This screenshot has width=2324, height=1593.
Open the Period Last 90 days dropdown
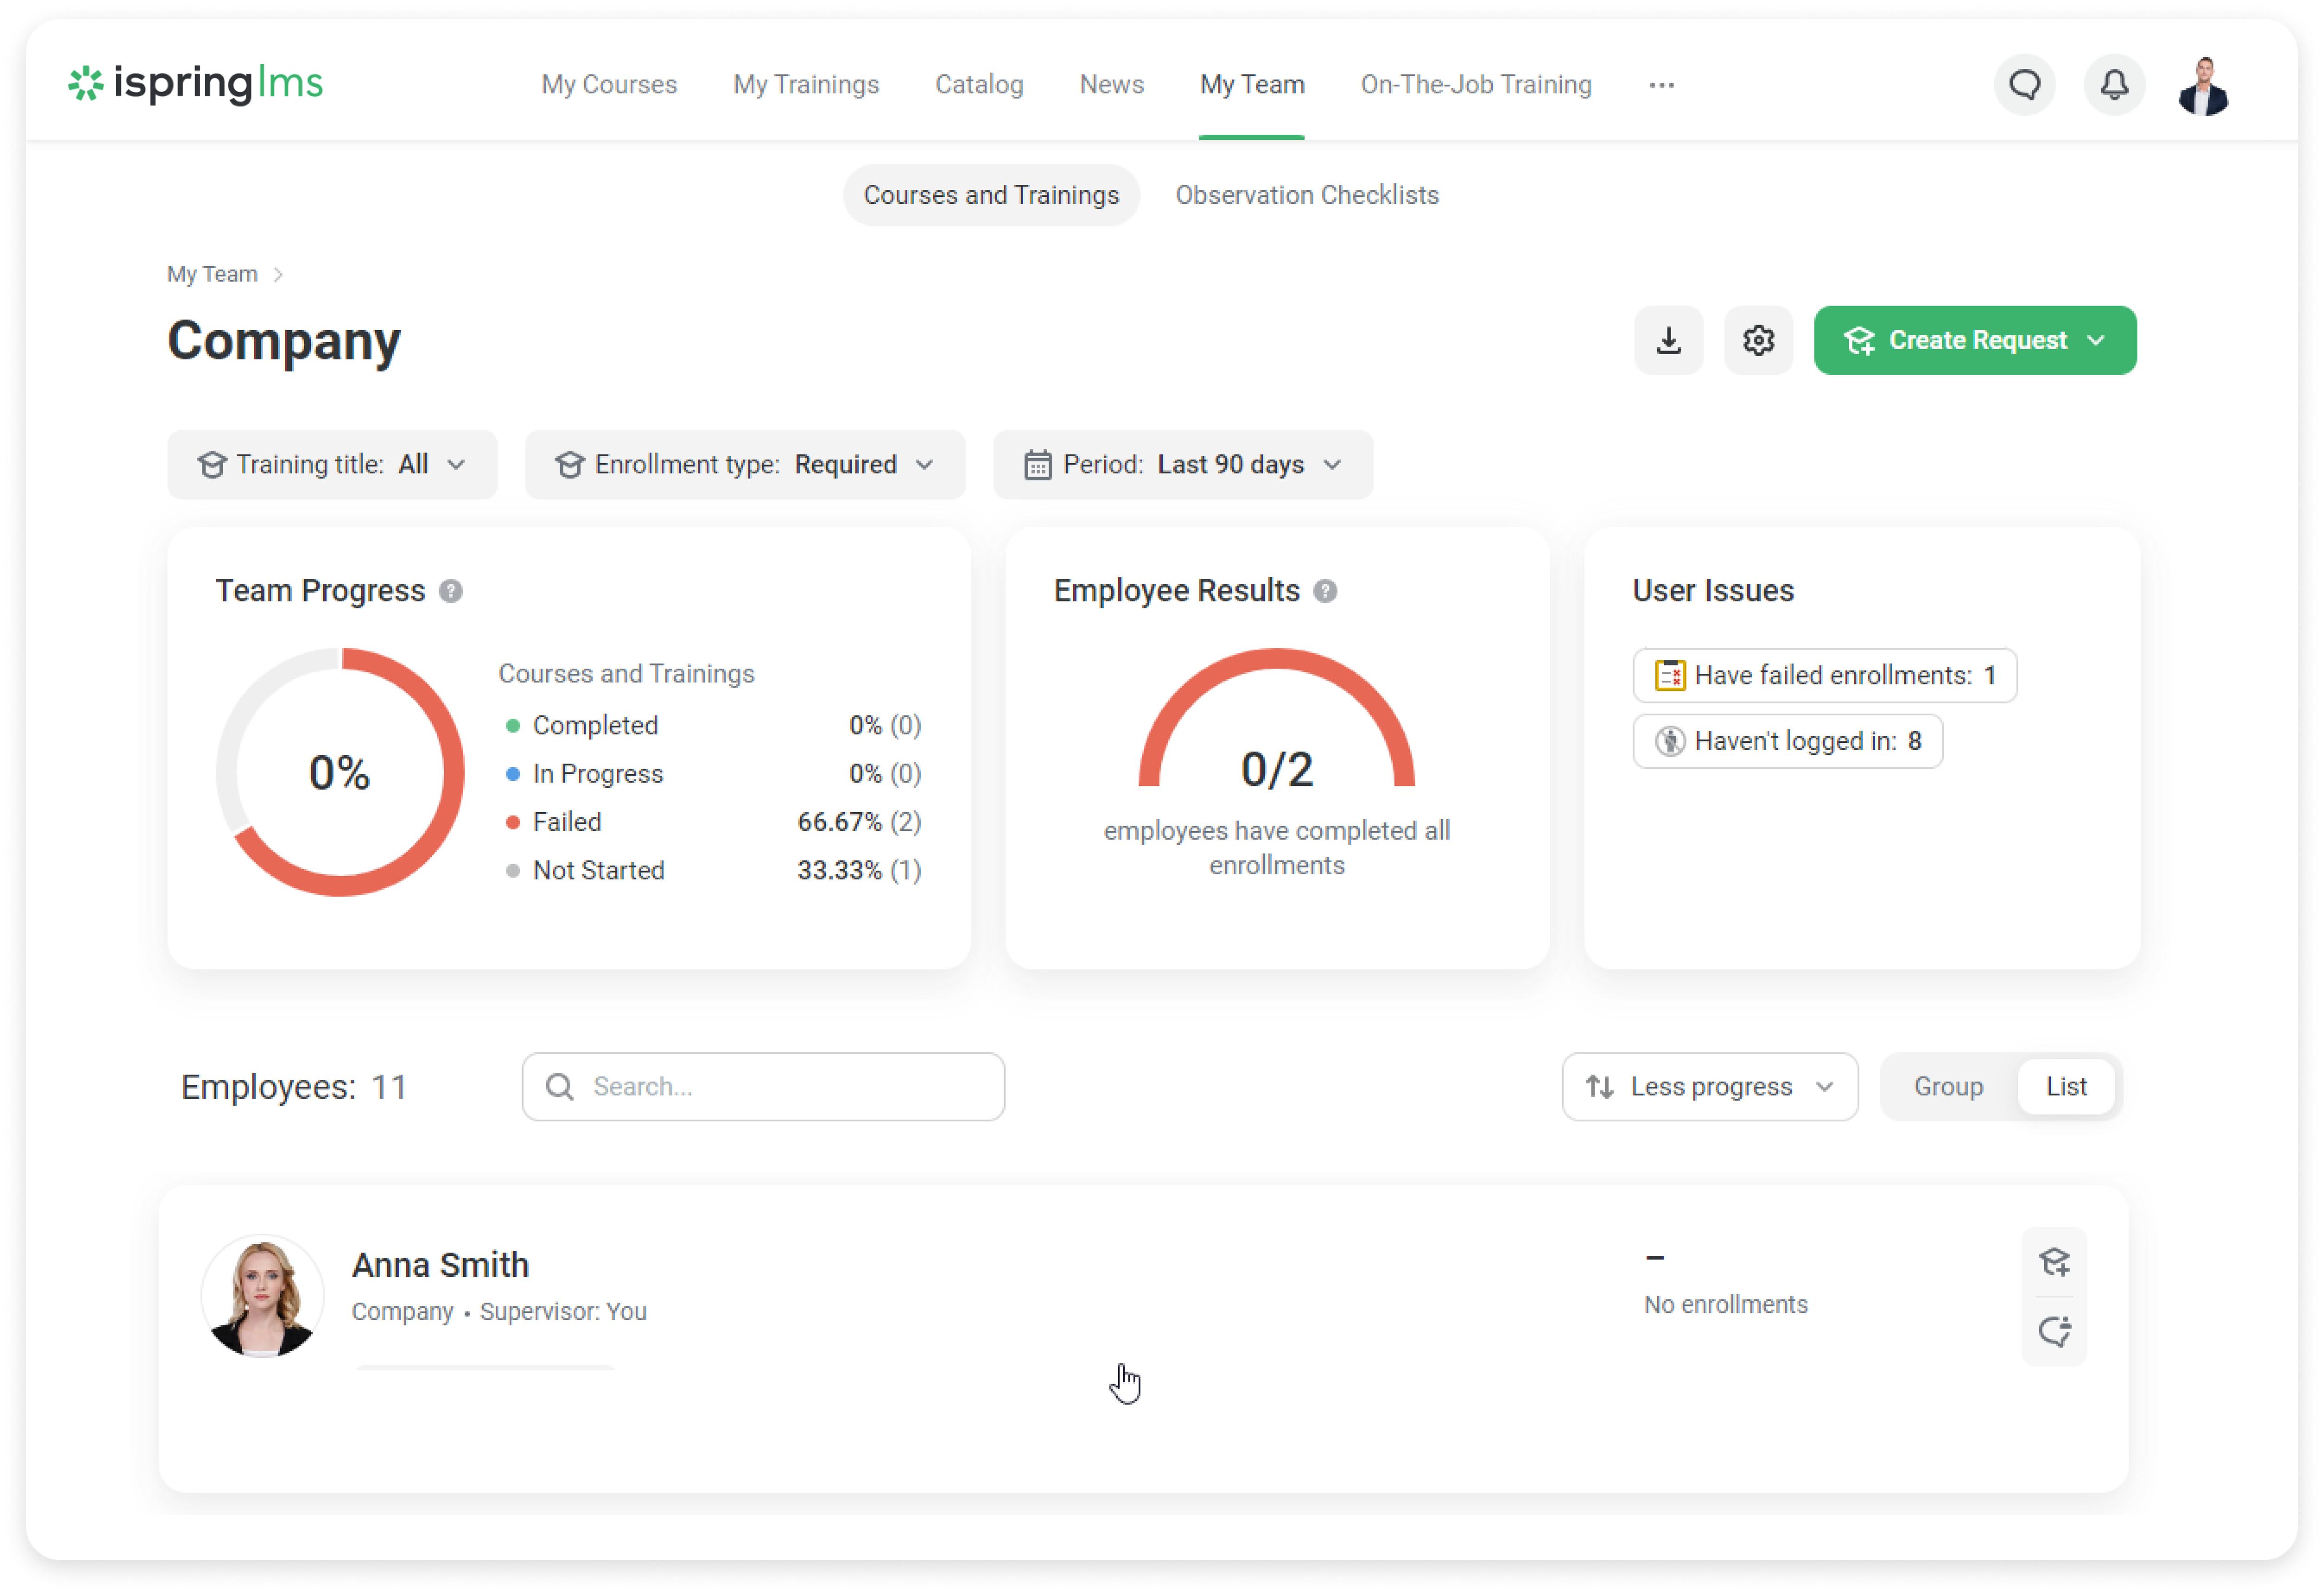[x=1183, y=465]
